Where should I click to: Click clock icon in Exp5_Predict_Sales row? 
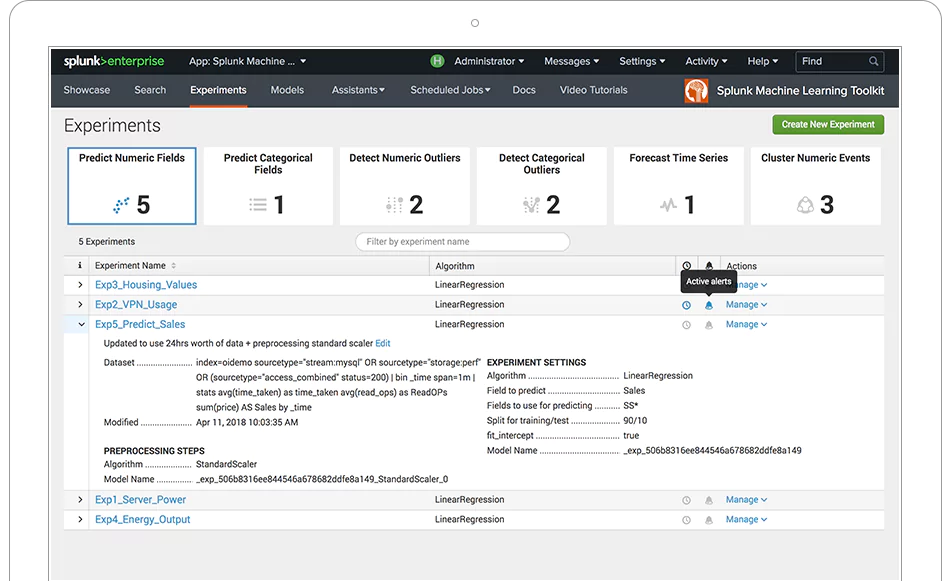(686, 325)
